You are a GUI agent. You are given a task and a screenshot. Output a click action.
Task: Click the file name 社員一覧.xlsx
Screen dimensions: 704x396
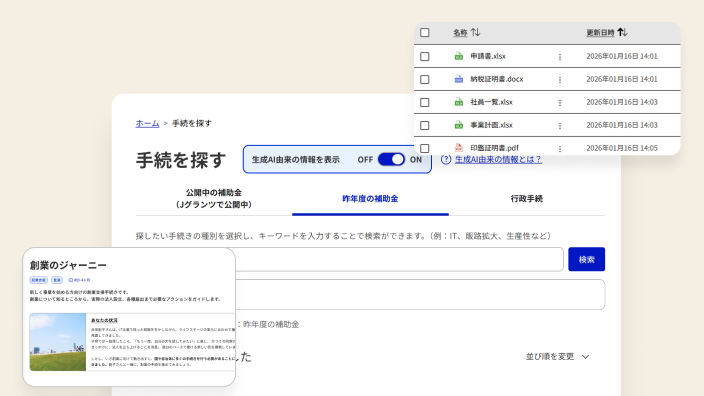pyautogui.click(x=491, y=102)
